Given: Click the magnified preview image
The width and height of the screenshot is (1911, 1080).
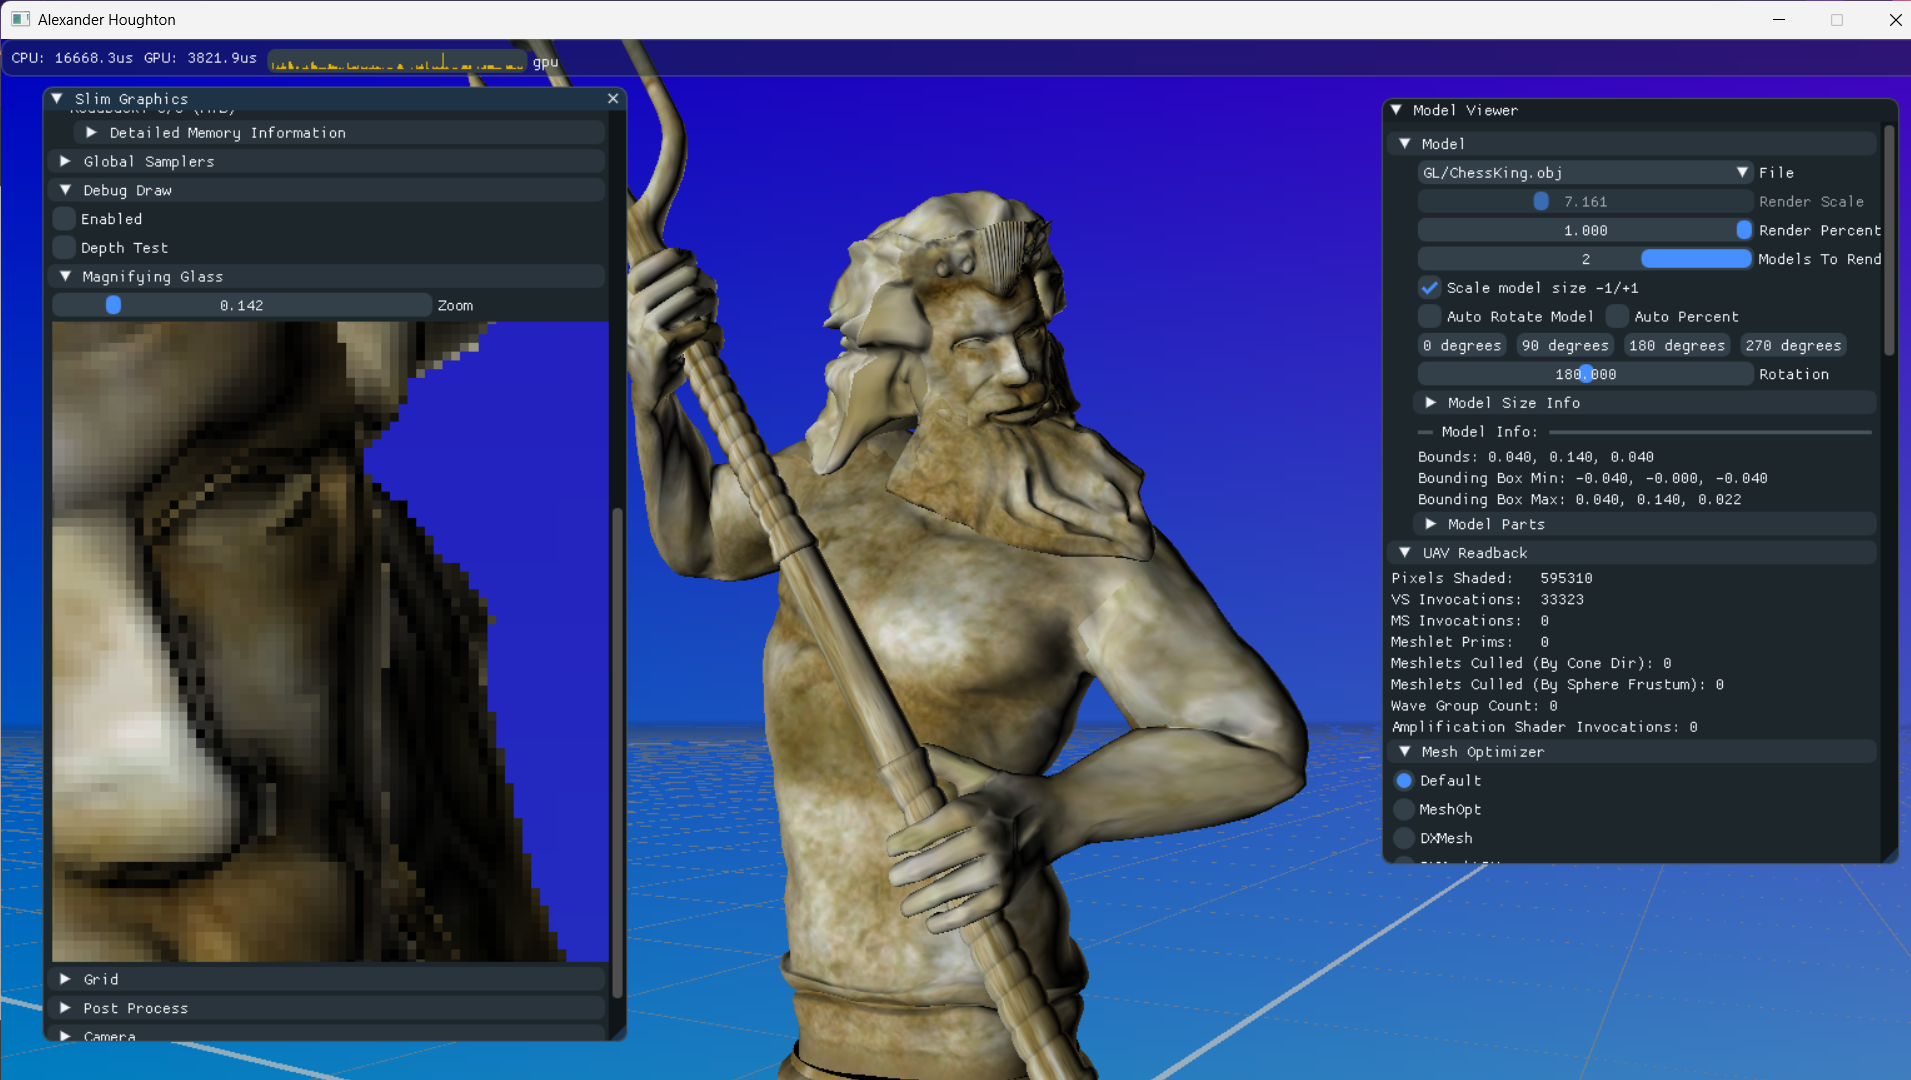Looking at the screenshot, I should (330, 641).
